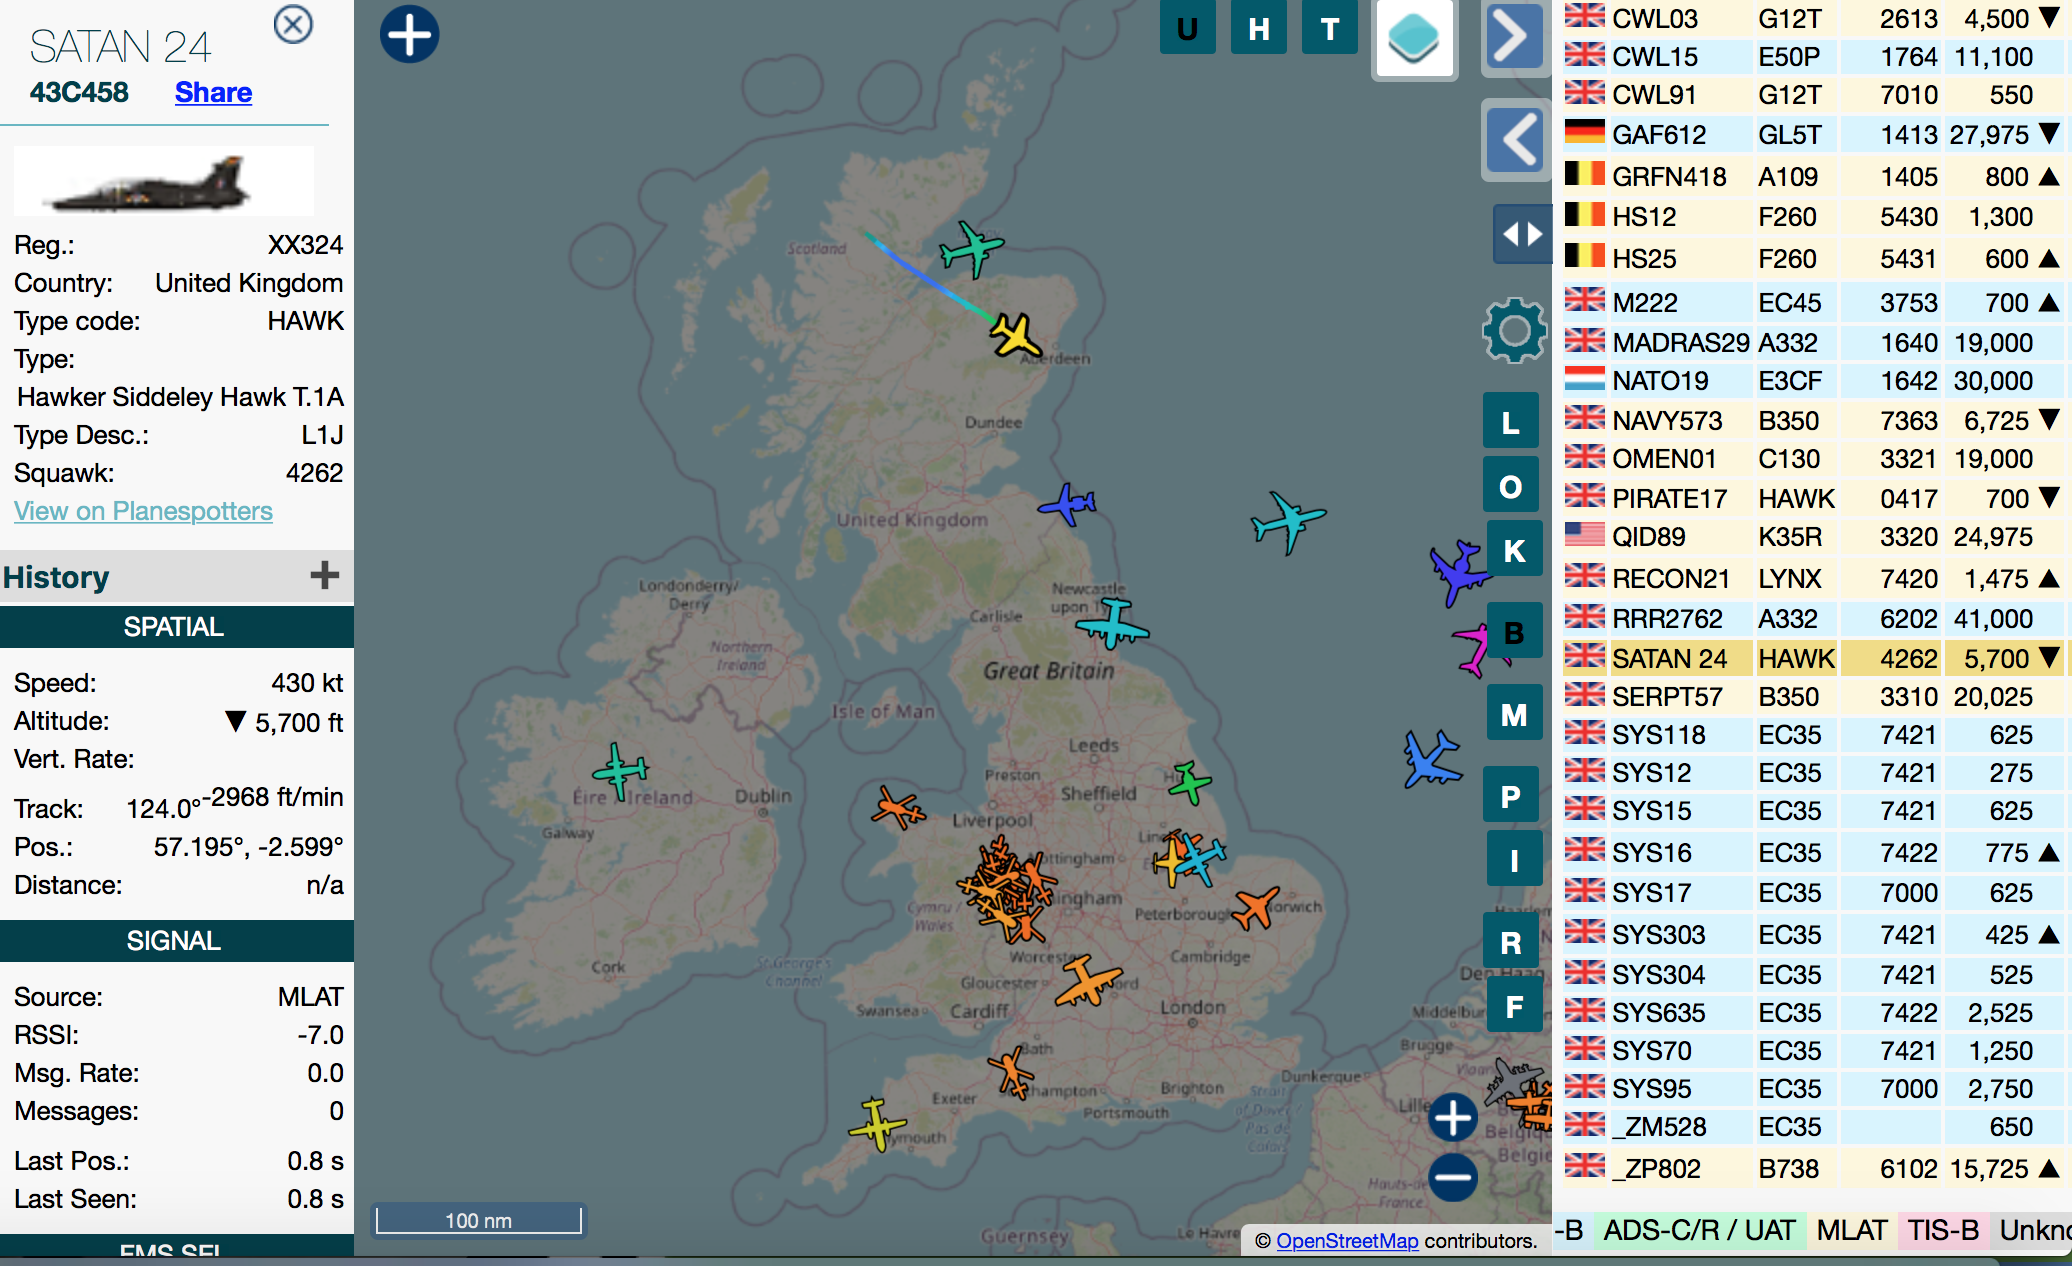
Task: Select the green aircraft near Sheffield
Action: [1189, 782]
